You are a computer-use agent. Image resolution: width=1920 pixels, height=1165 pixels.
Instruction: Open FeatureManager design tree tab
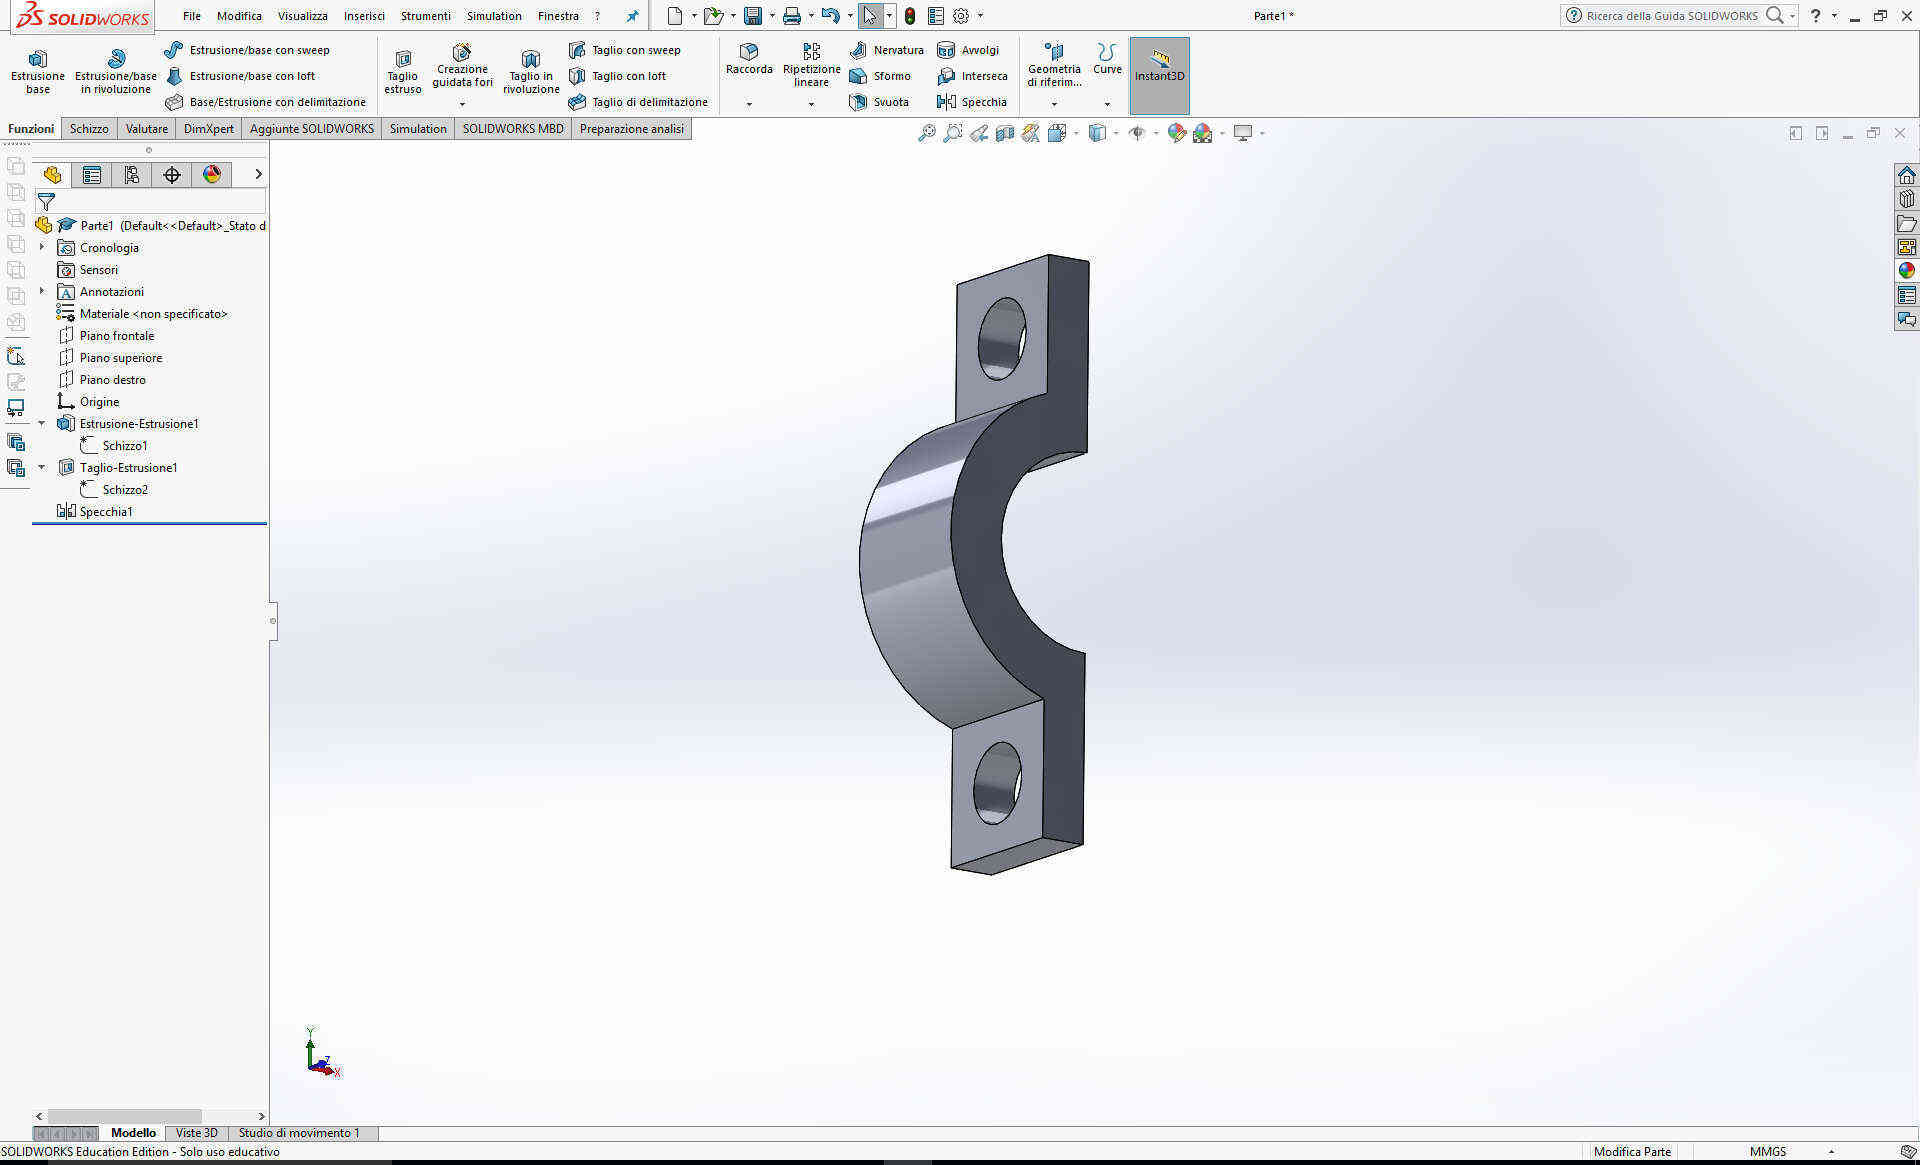point(52,175)
